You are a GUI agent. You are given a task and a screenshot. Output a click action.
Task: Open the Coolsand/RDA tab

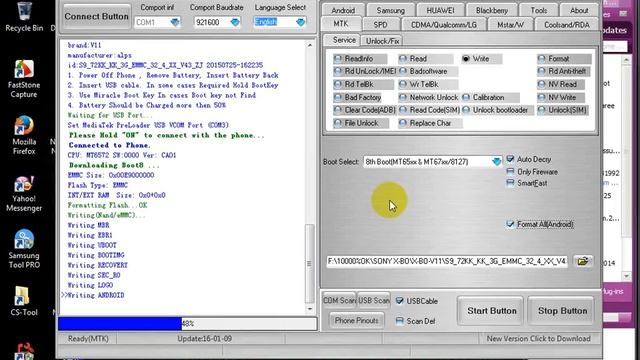coord(567,25)
